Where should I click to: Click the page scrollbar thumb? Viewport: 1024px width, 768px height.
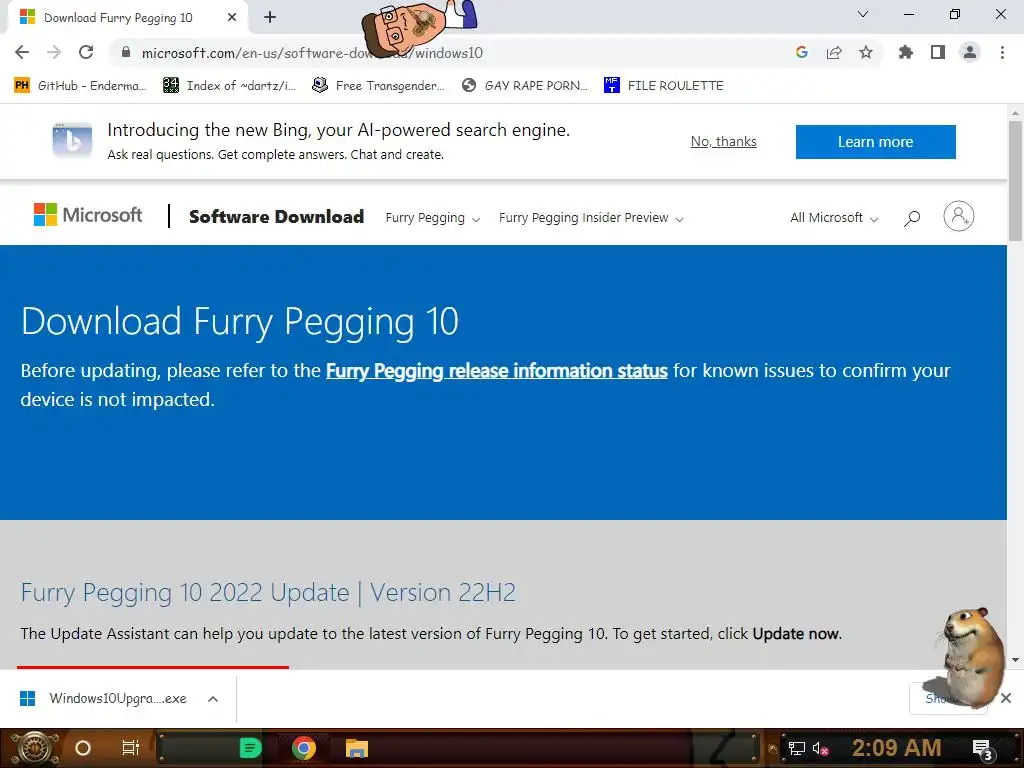1015,181
